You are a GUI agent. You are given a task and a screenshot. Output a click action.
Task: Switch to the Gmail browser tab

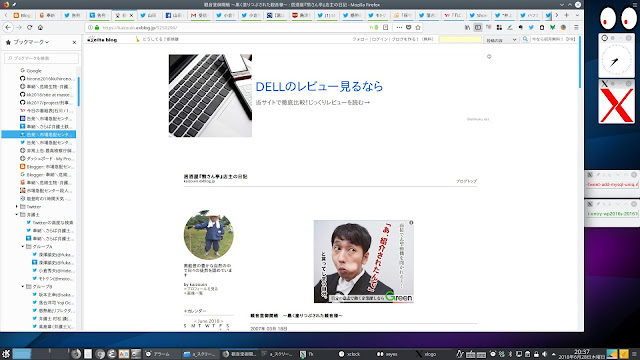[x=200, y=15]
